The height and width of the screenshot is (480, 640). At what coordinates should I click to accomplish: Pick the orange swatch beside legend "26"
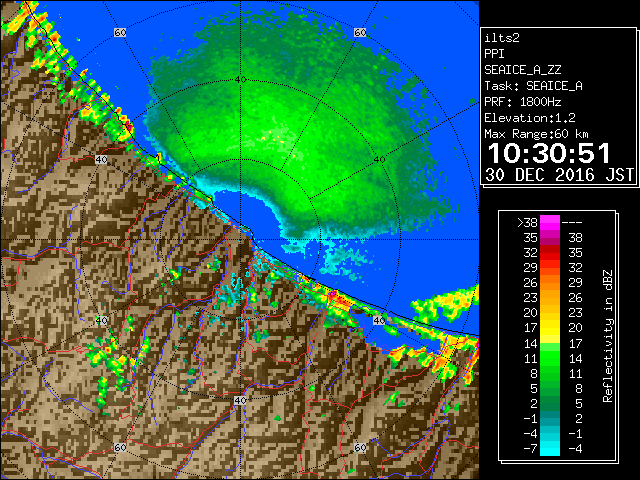550,282
